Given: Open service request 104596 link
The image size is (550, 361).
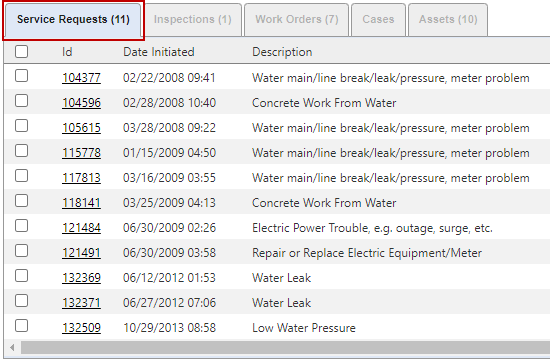Looking at the screenshot, I should click(81, 103).
